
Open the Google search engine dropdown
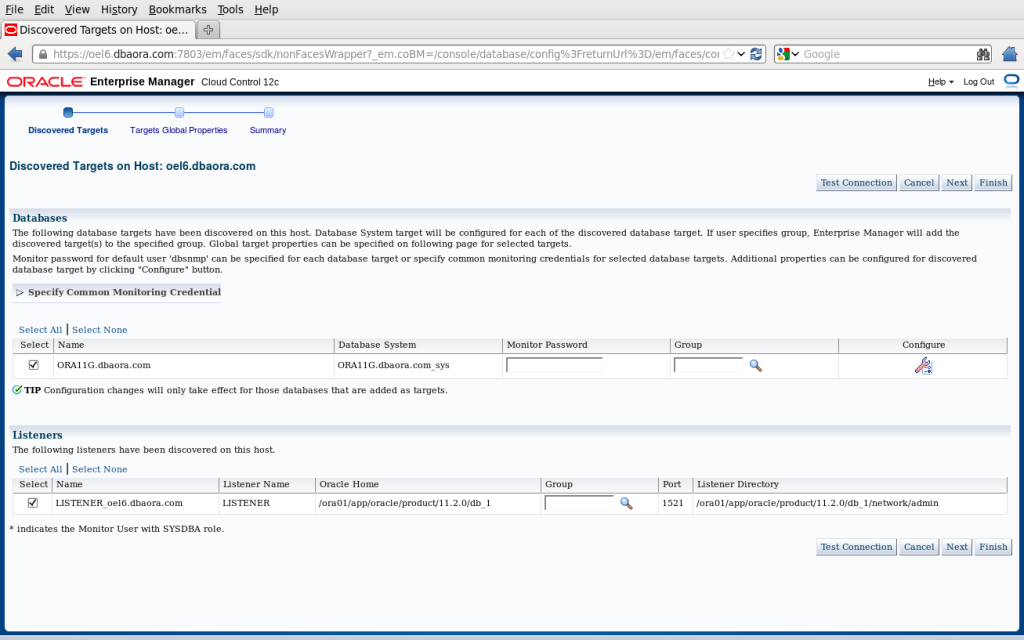[x=788, y=54]
